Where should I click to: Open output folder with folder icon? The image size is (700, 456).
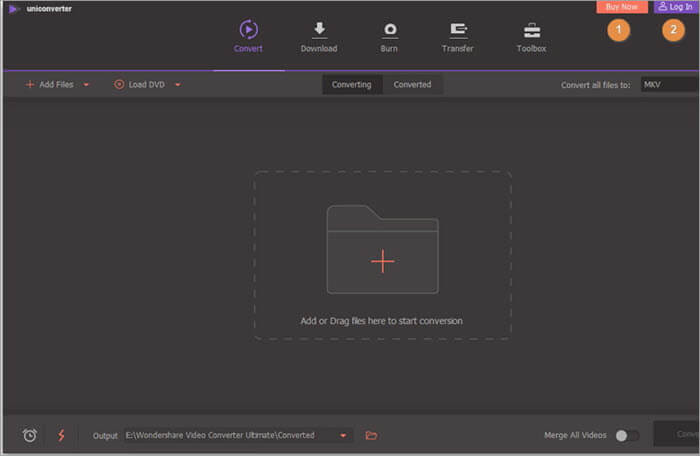[x=371, y=435]
